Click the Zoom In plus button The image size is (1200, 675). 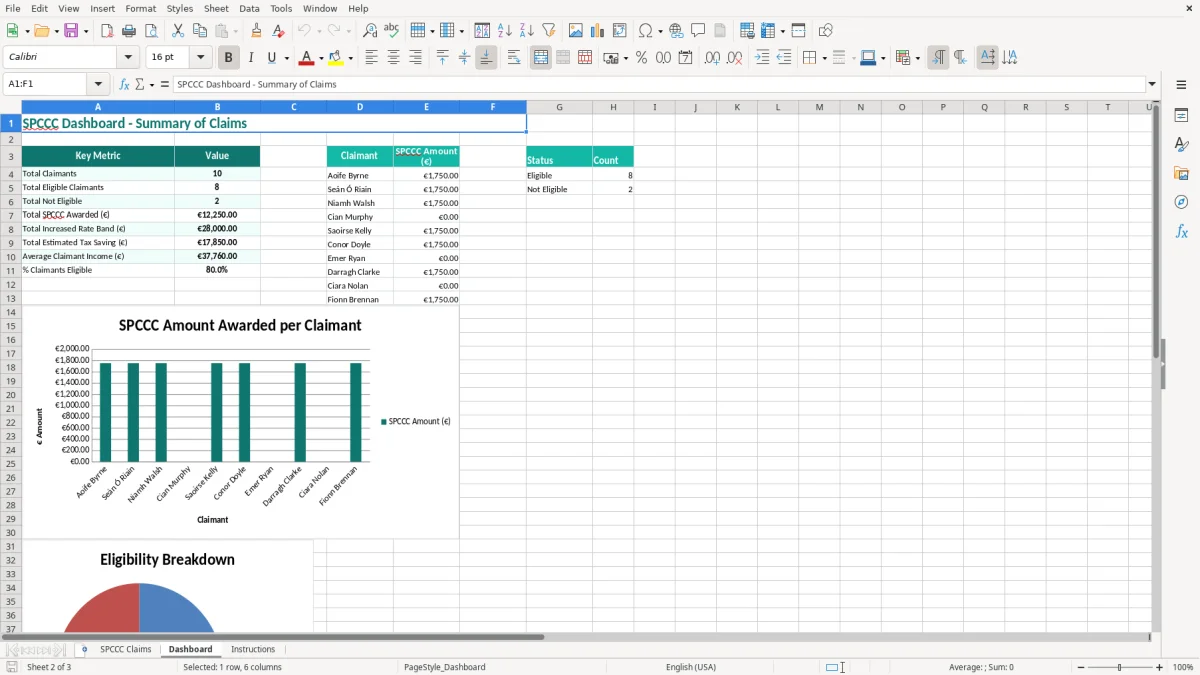click(x=1160, y=667)
